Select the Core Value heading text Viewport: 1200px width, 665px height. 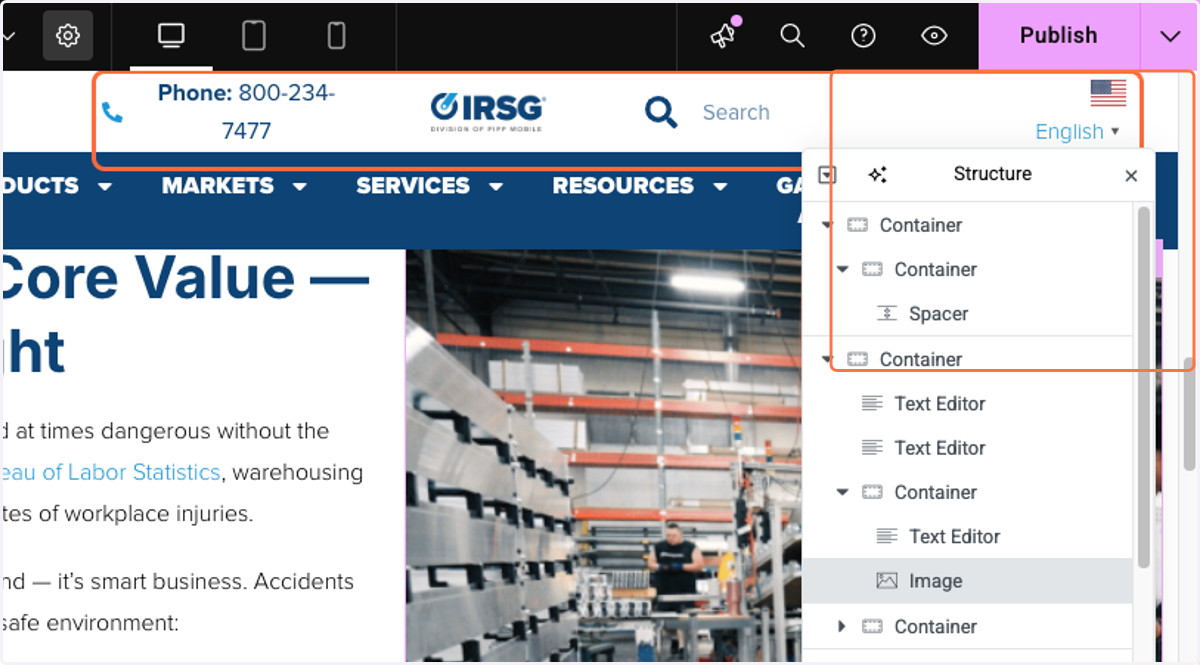(185, 315)
